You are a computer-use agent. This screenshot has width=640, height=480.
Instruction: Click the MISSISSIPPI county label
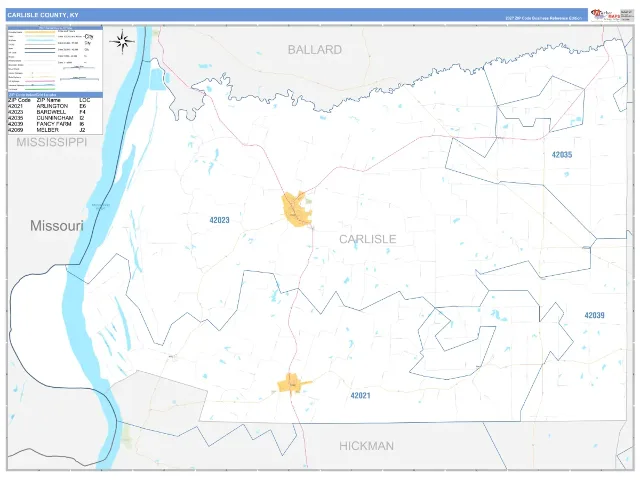pos(51,142)
